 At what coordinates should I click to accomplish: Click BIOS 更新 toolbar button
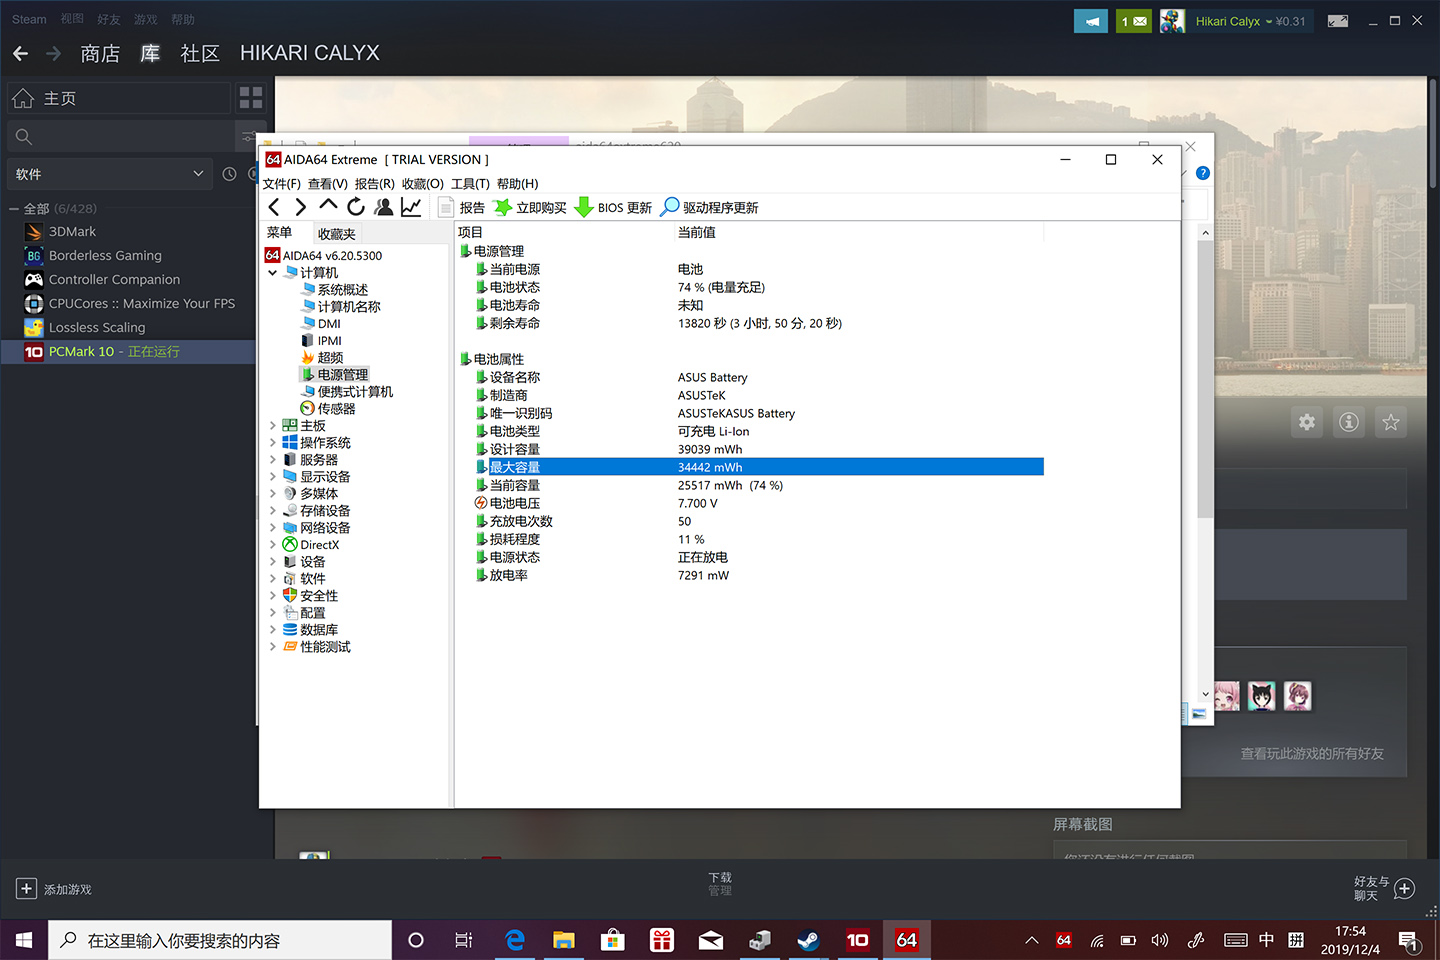point(614,207)
